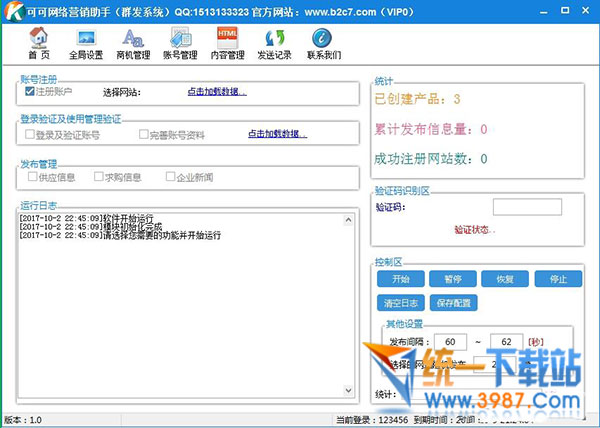Open 发送记录 send records

[x=275, y=44]
